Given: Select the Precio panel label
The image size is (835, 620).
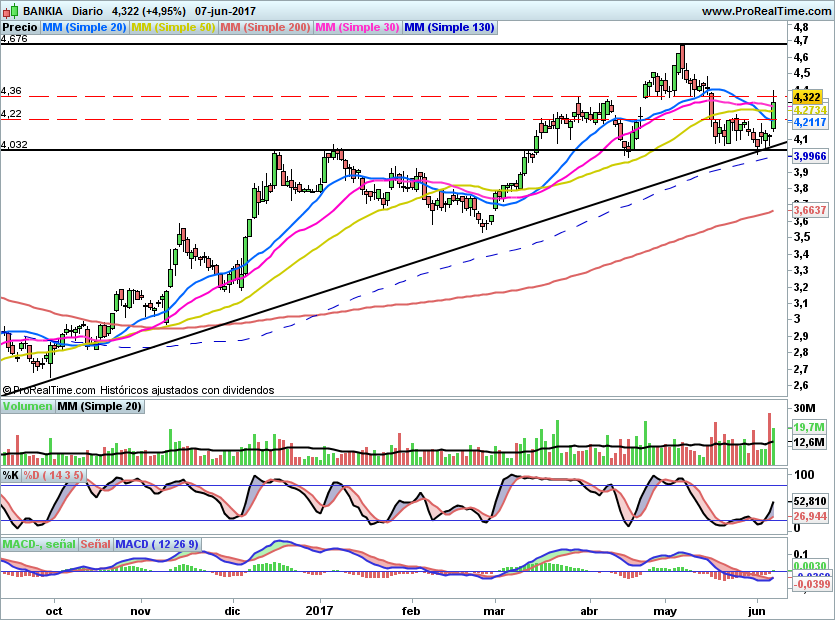Looking at the screenshot, I should point(20,28).
